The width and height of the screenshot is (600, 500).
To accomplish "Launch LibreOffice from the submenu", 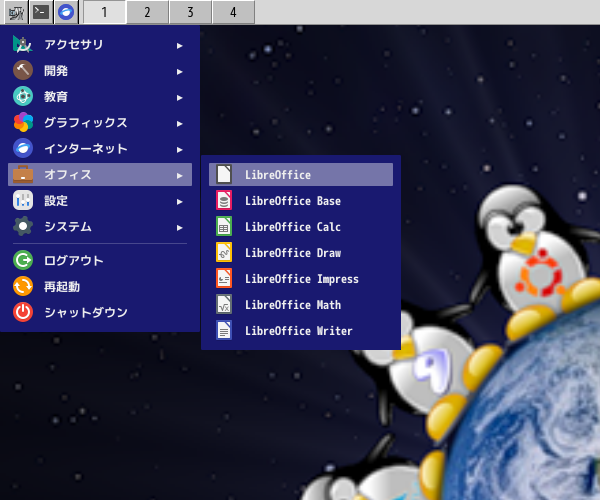I will click(x=301, y=174).
